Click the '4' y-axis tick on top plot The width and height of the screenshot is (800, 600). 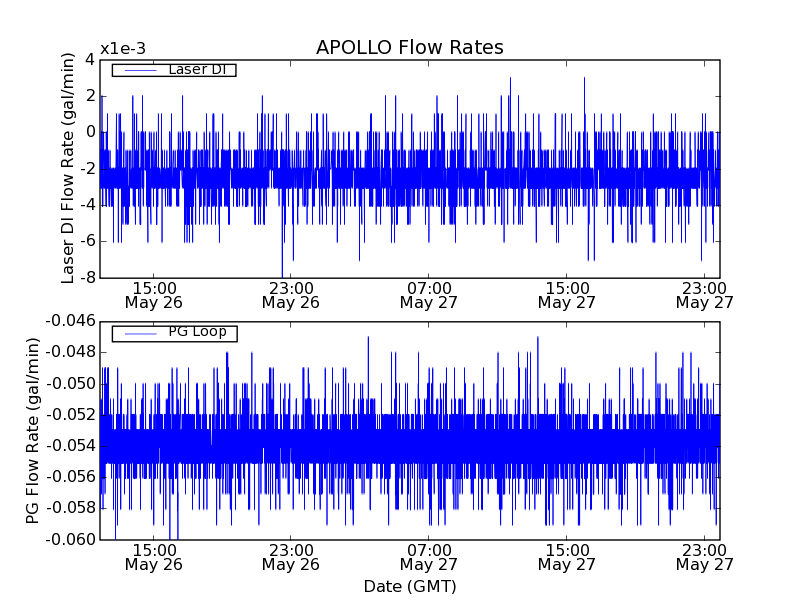[x=90, y=60]
